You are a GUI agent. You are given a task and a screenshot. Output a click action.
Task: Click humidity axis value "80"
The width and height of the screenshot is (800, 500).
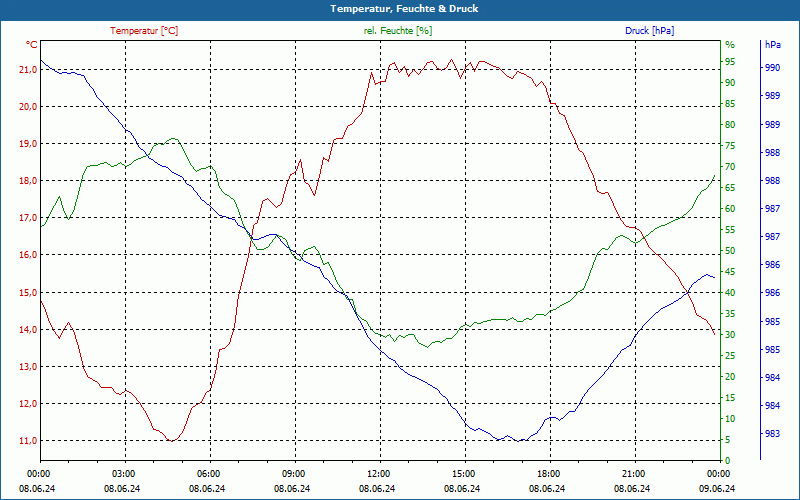point(730,125)
